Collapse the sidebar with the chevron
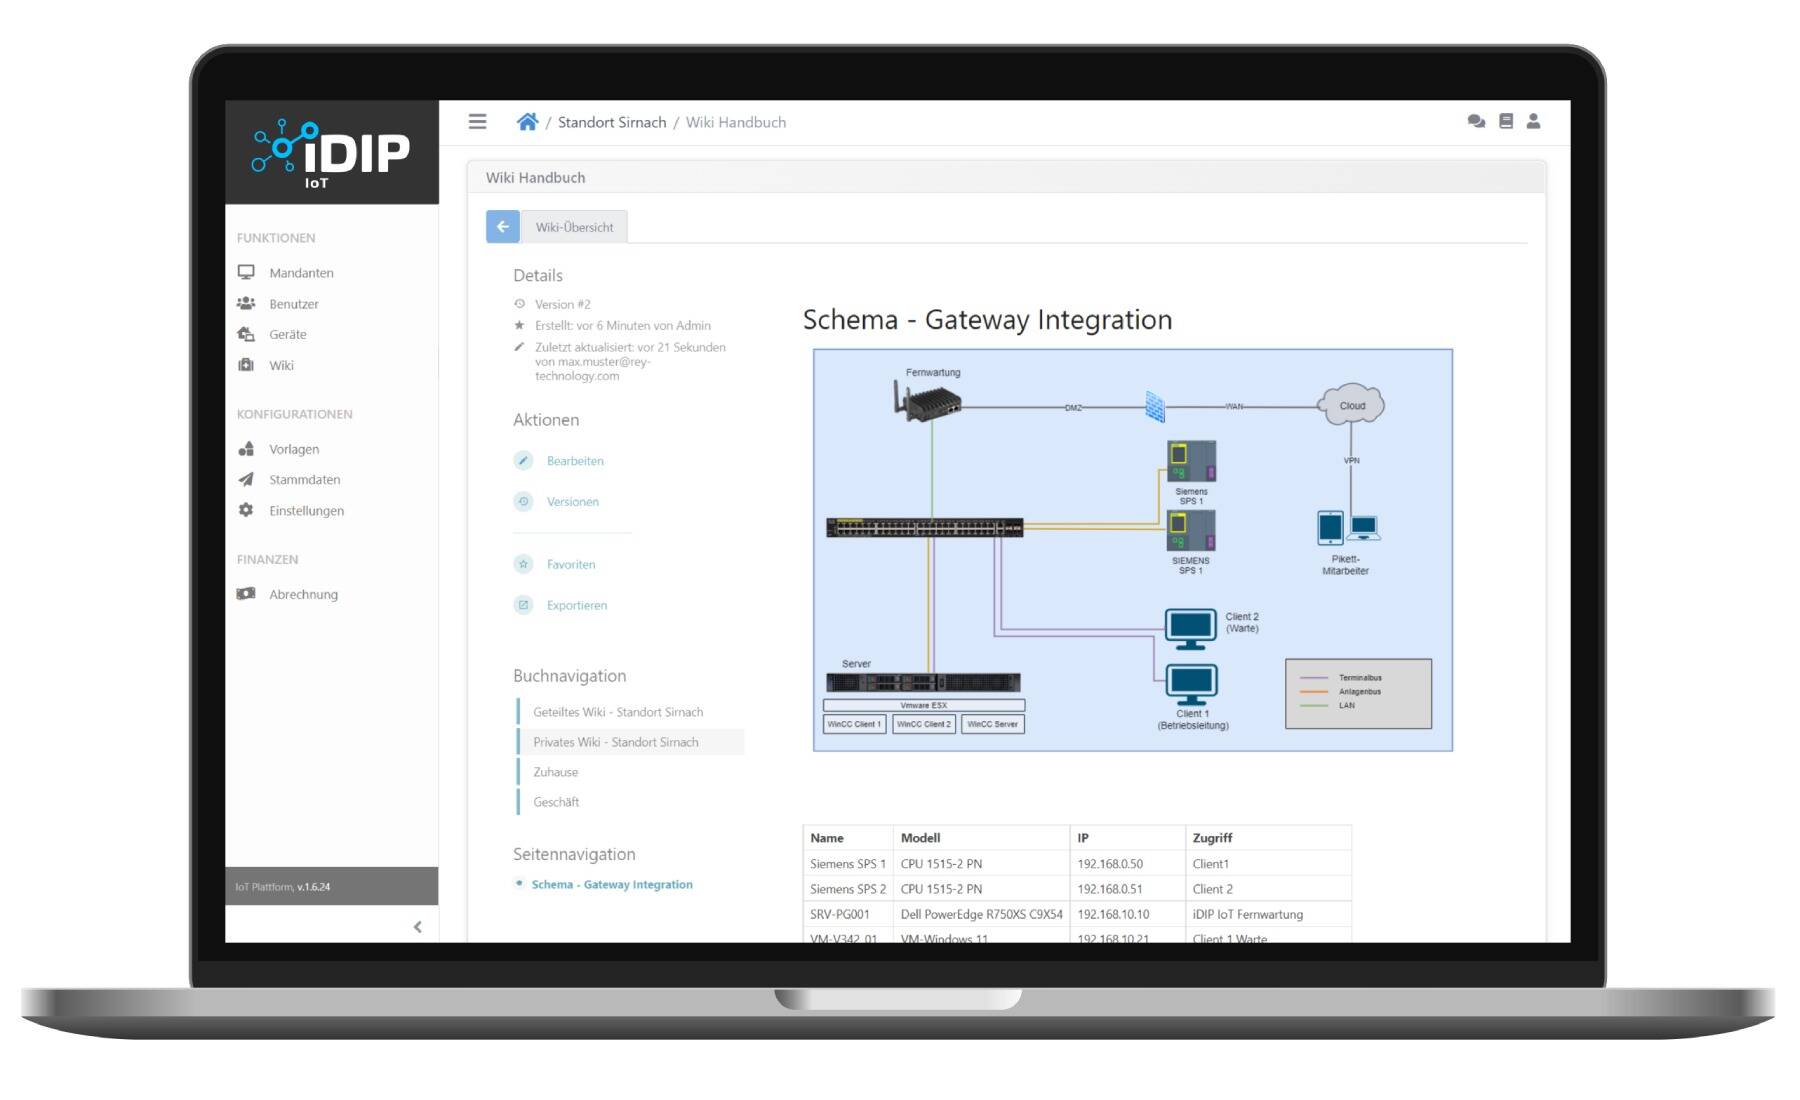This screenshot has width=1800, height=1100. tap(417, 927)
